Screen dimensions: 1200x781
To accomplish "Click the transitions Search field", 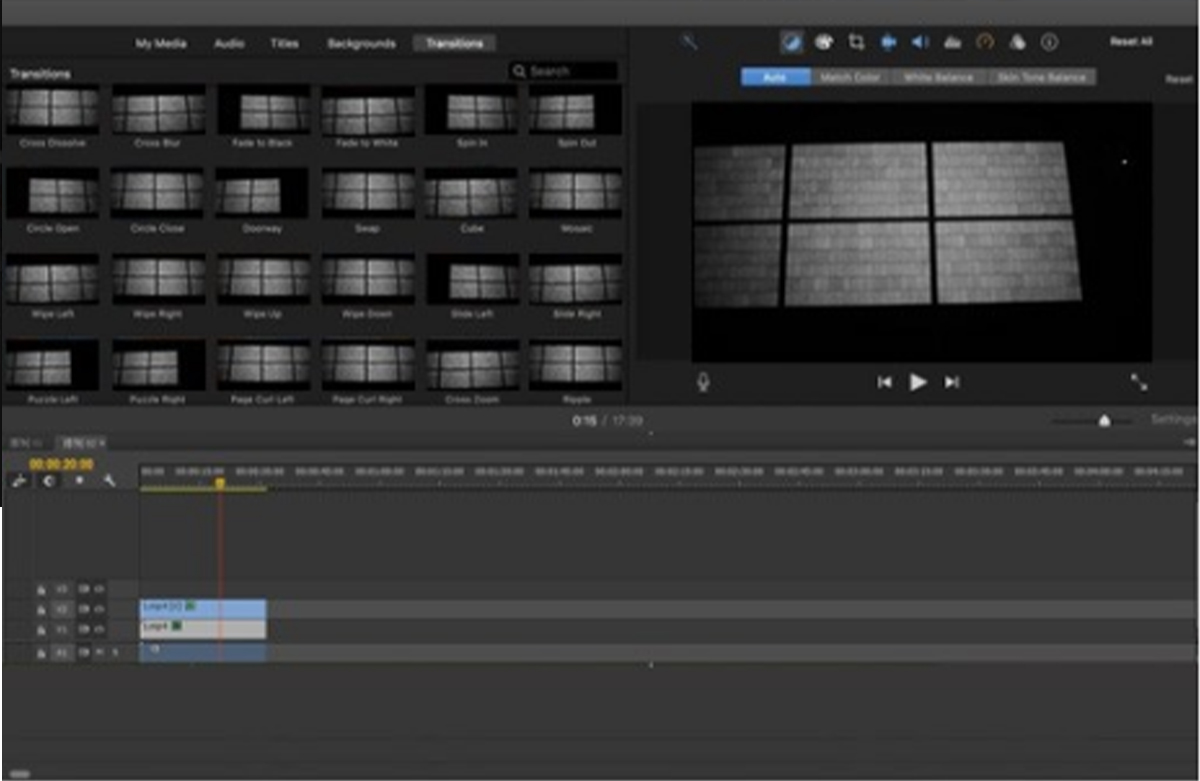I will [564, 71].
